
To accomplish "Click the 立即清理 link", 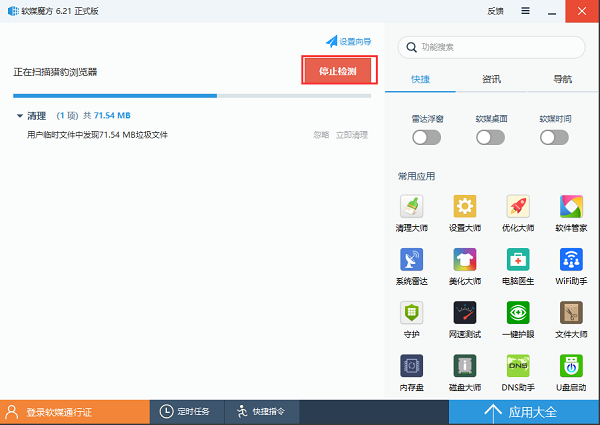I will 352,134.
